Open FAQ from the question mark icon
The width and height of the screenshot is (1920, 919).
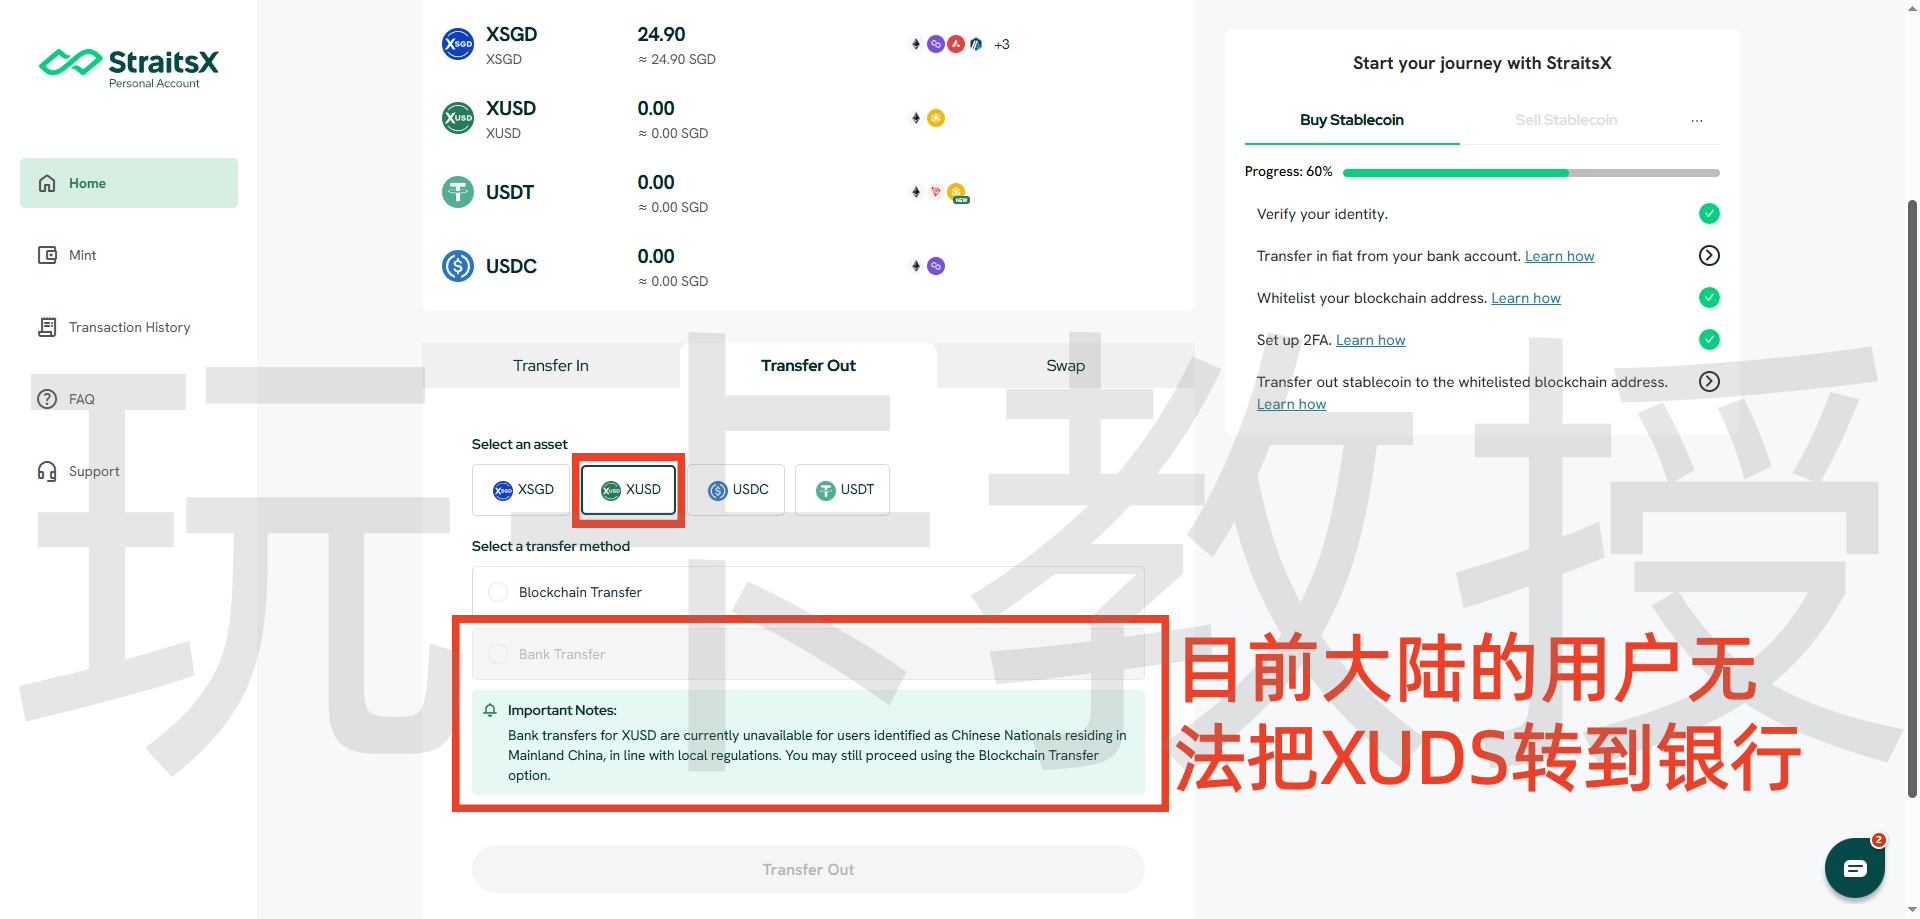(47, 399)
